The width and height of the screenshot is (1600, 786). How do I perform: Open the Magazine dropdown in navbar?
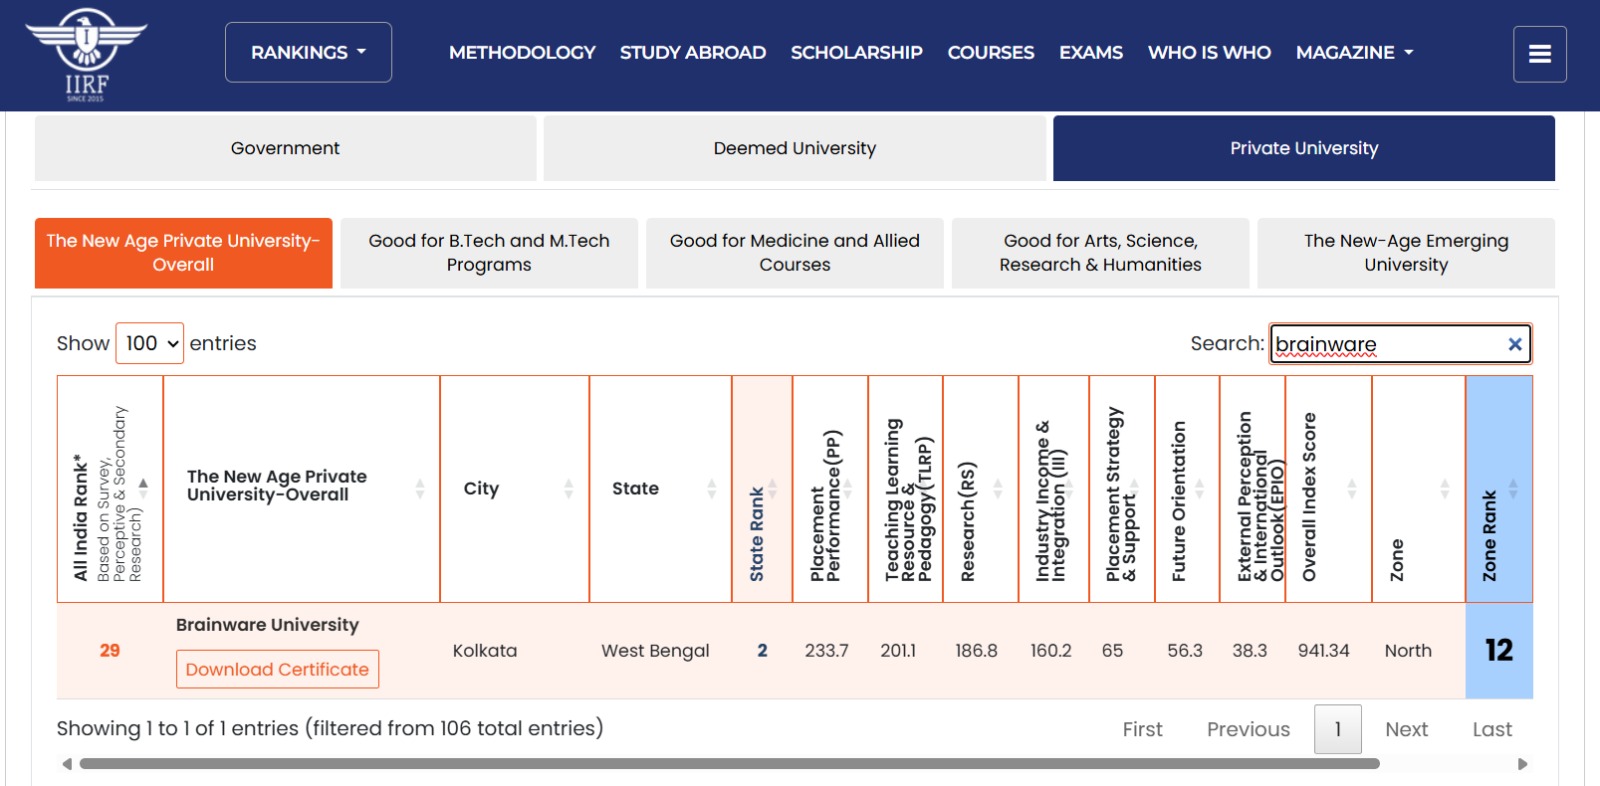click(x=1354, y=52)
